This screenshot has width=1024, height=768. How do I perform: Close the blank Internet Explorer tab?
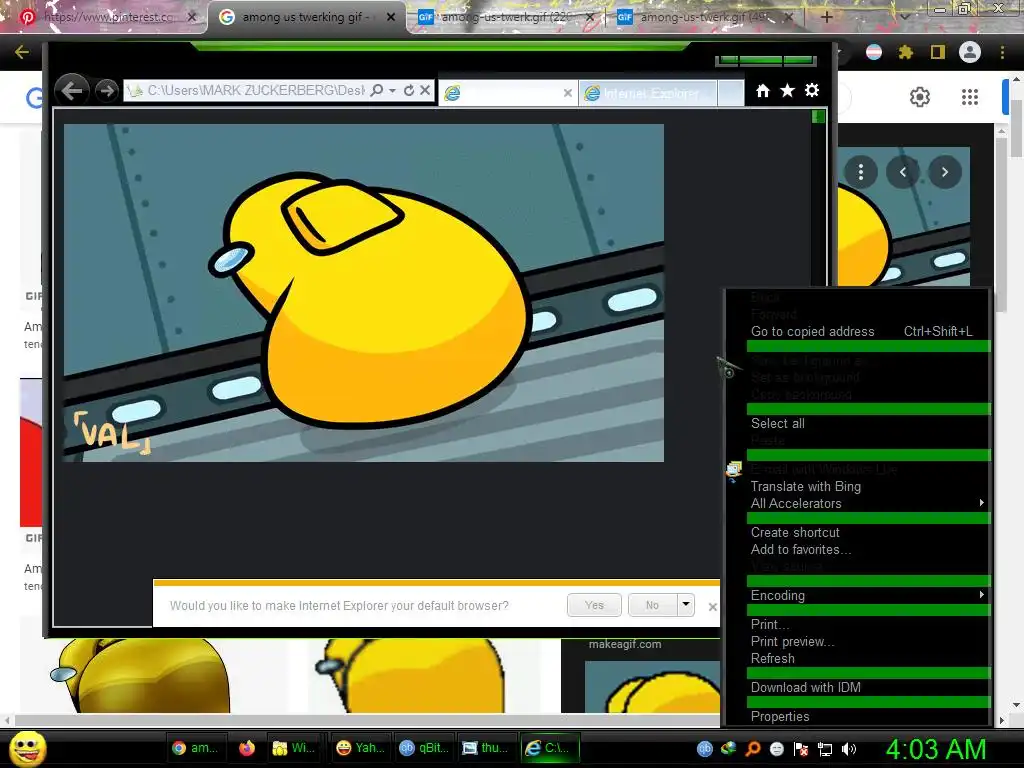[x=568, y=93]
